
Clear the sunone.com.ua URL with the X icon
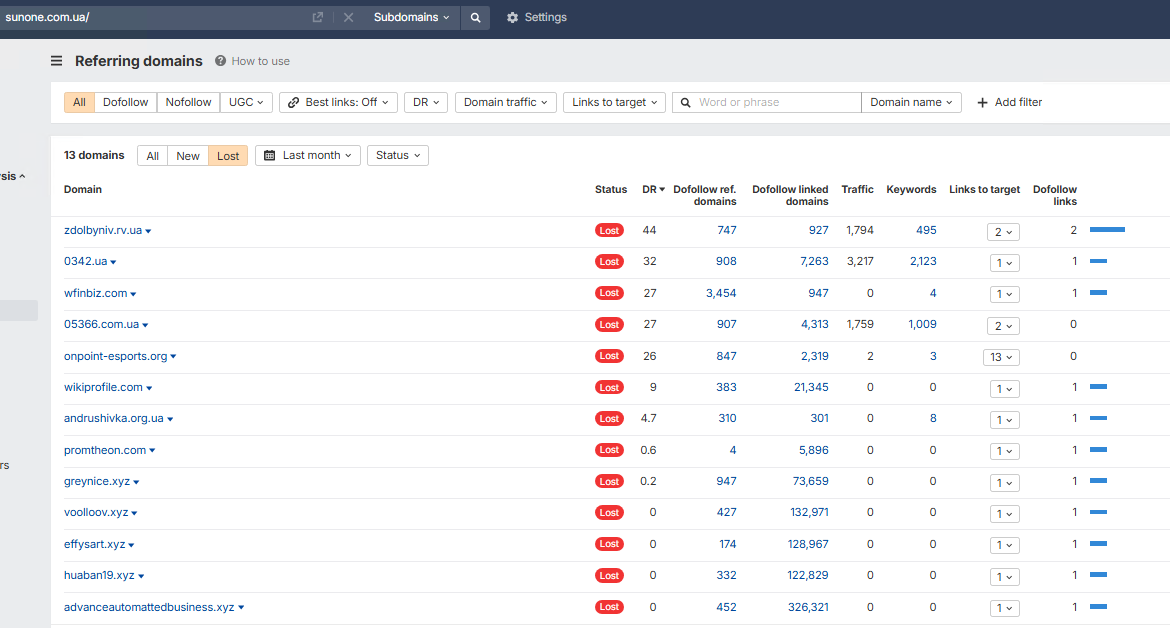[348, 17]
